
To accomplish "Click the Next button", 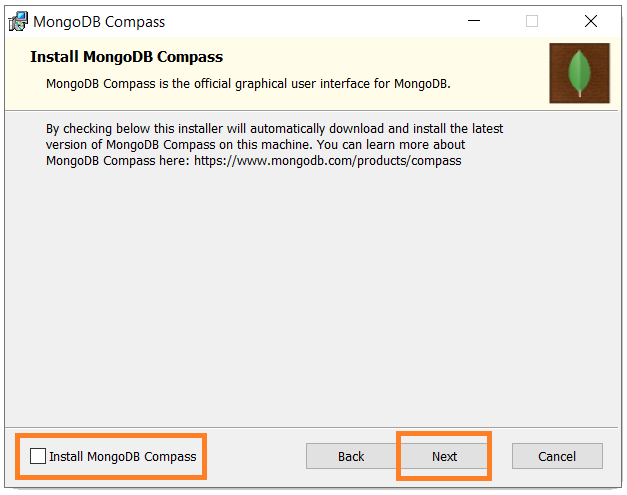I will click(x=444, y=456).
